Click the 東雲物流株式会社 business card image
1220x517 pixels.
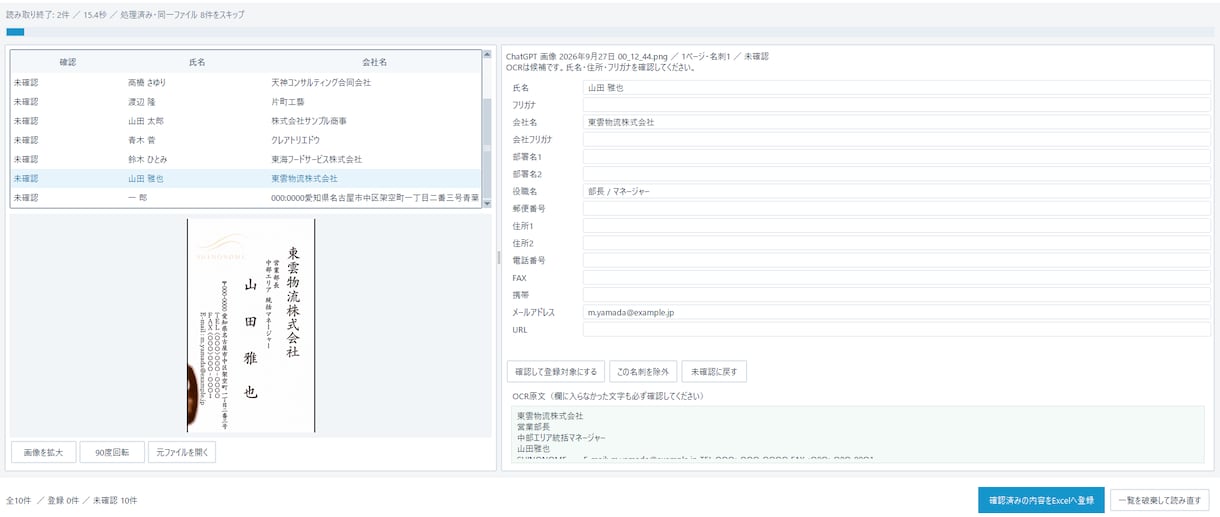point(251,325)
